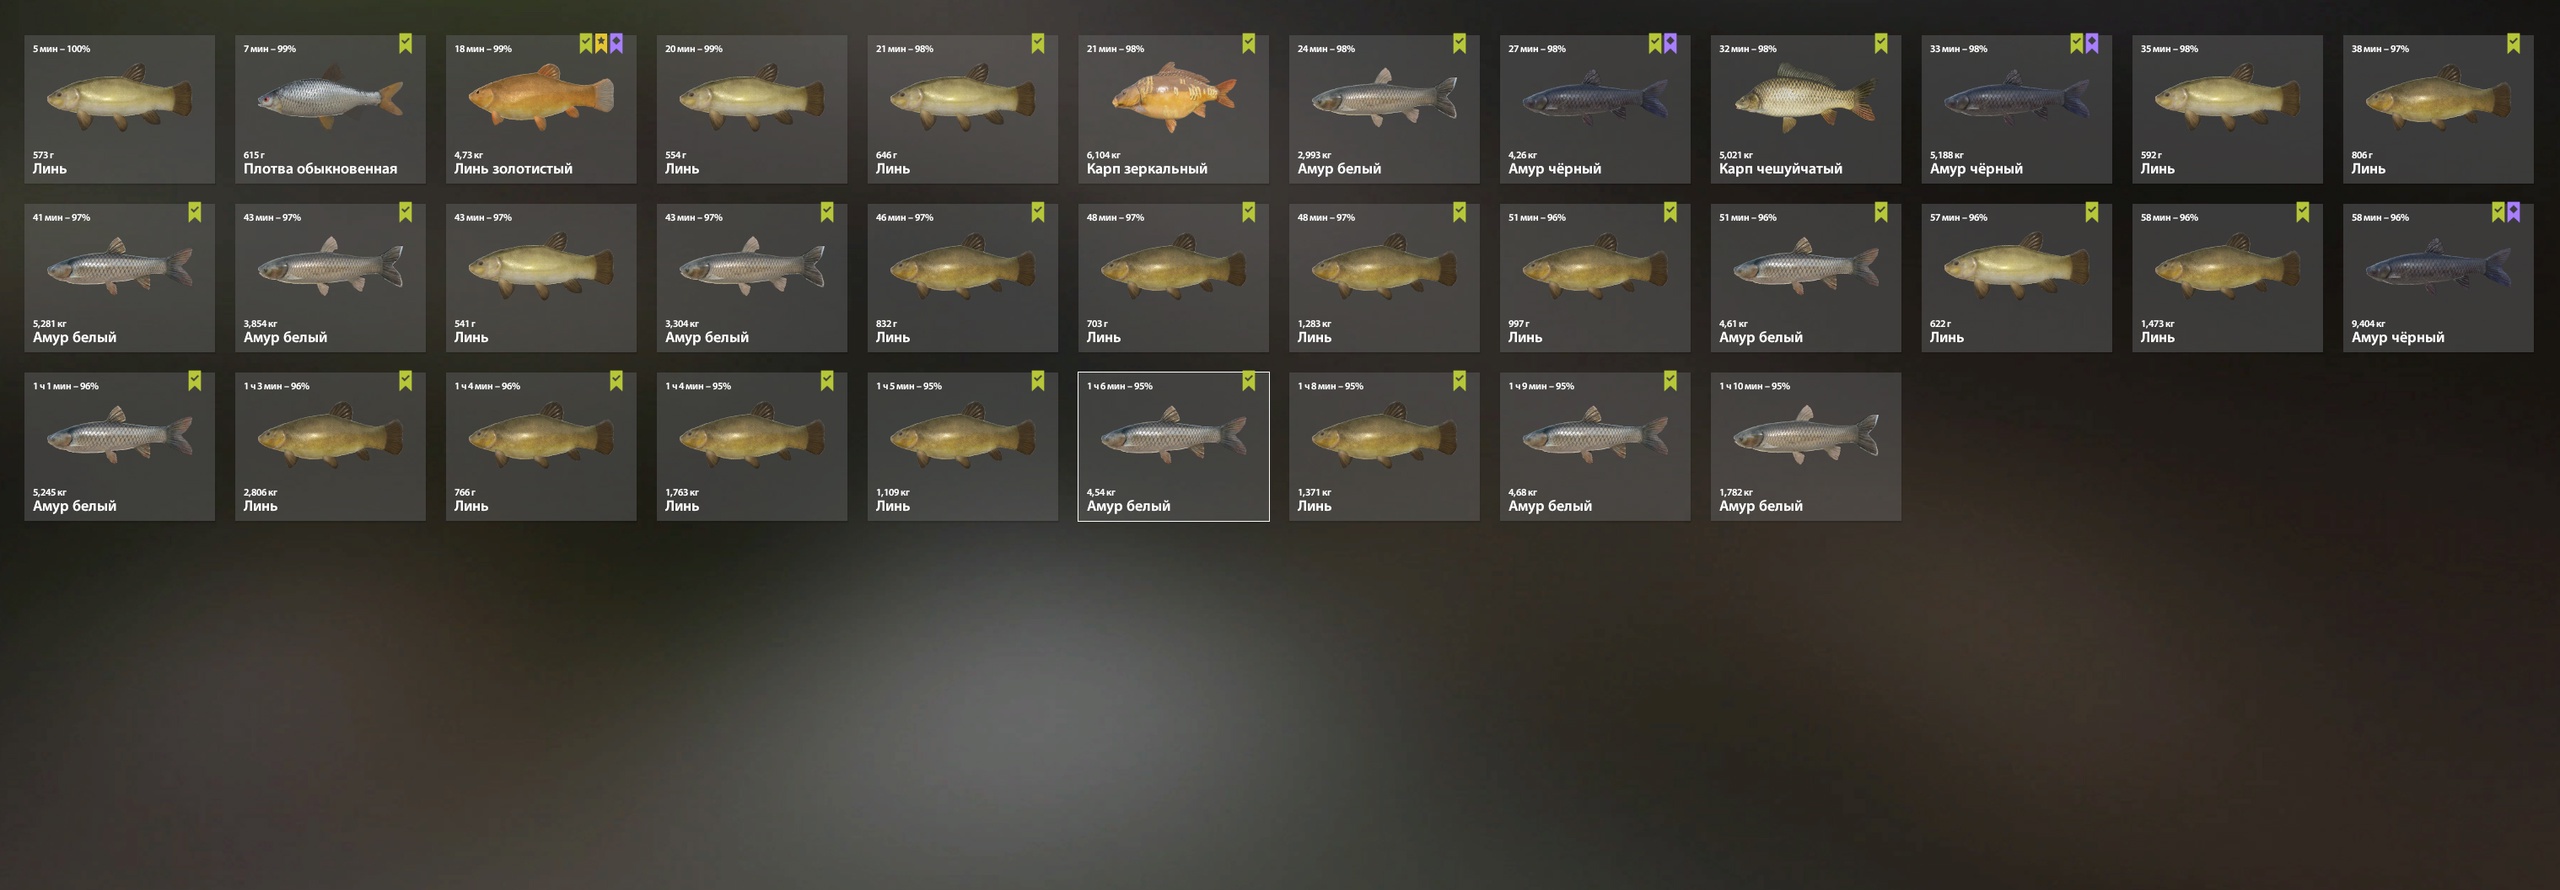
Task: Select the Амур белый 2,993 кг card
Action: tap(1384, 109)
